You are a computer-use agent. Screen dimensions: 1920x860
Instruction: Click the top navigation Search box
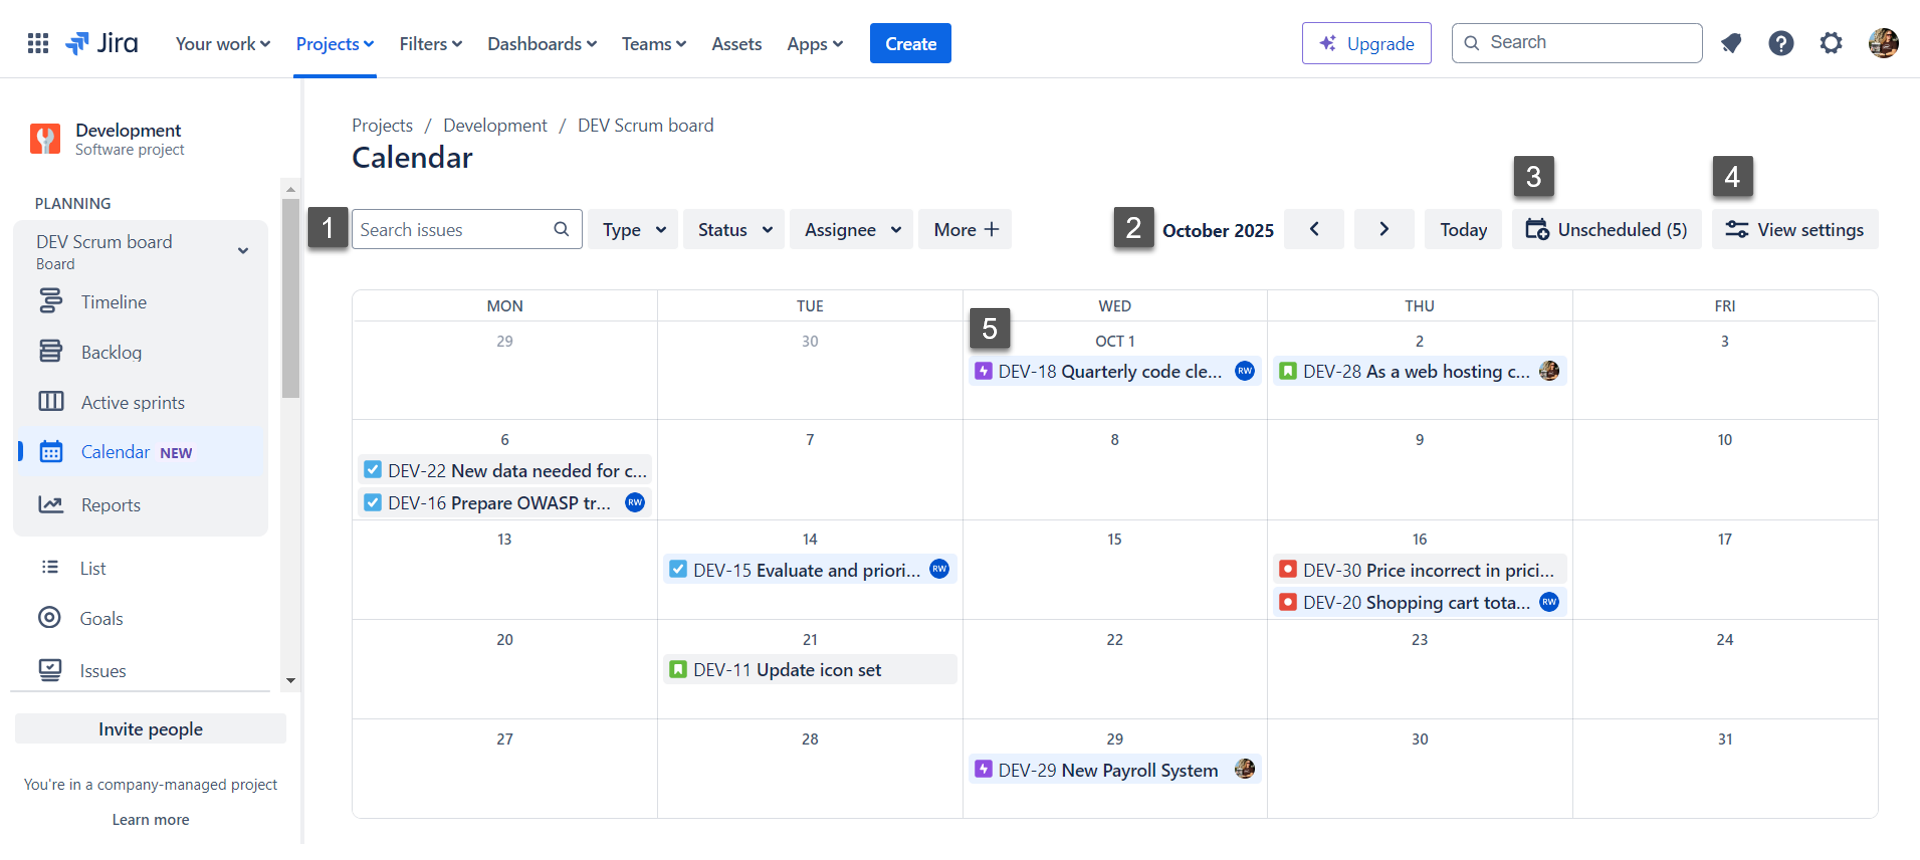pos(1577,43)
